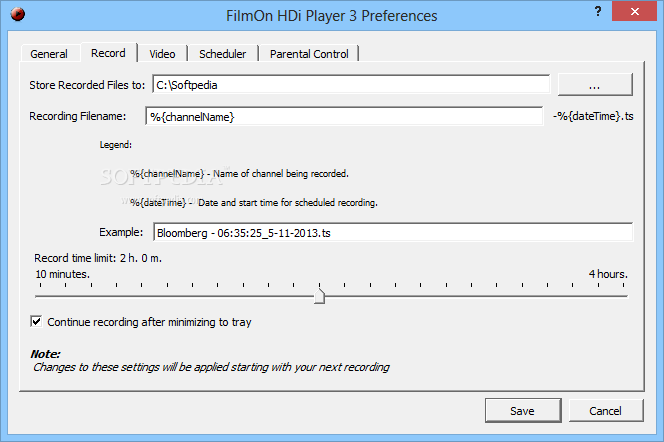Image resolution: width=664 pixels, height=442 pixels.
Task: Click the record time limit slider thumb
Action: 319,296
